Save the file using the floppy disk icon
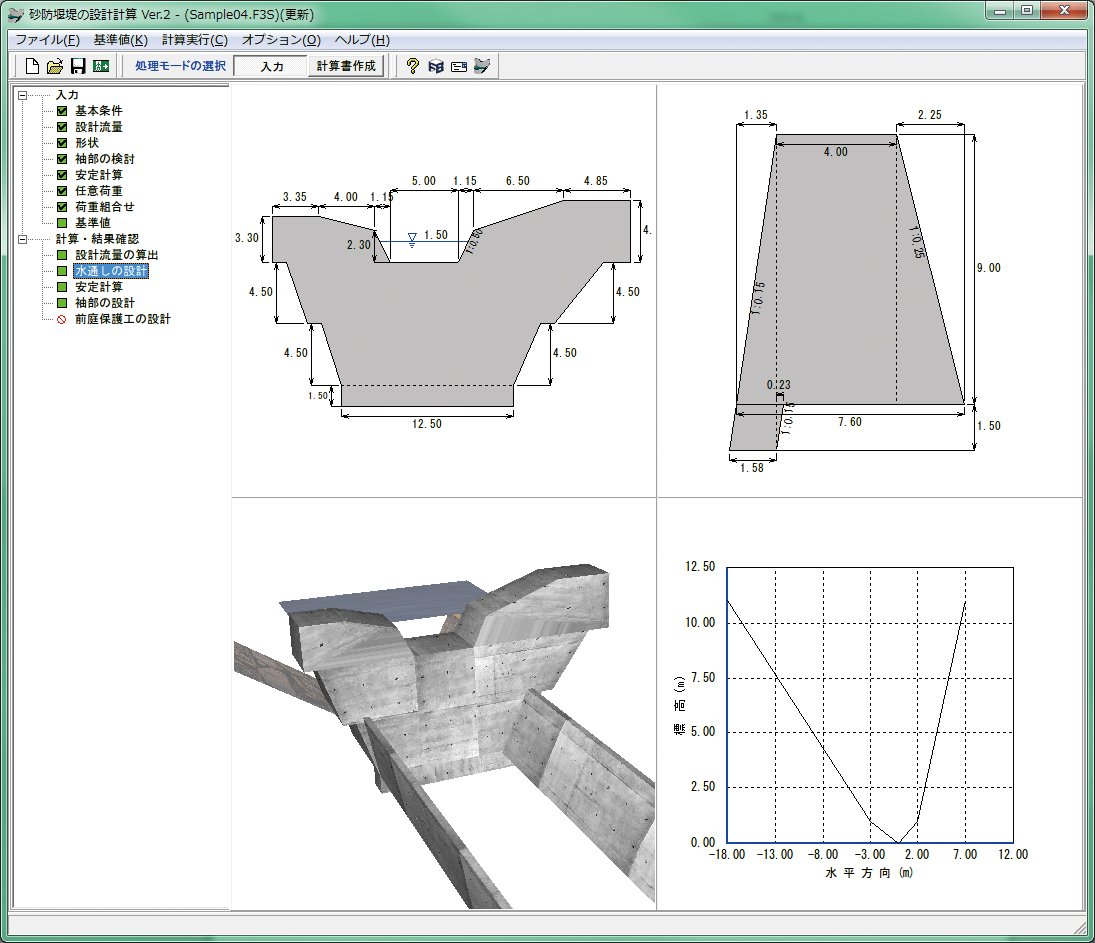1095x943 pixels. tap(78, 66)
